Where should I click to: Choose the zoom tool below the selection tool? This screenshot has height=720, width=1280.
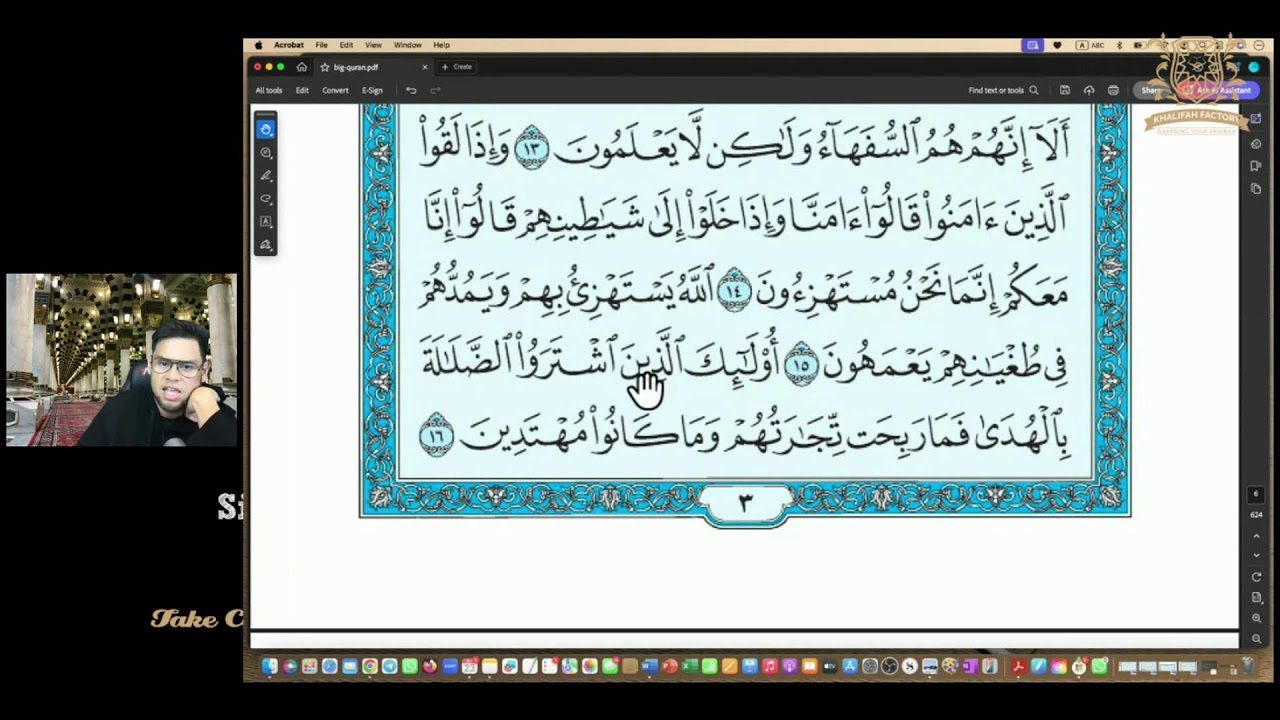[x=265, y=152]
